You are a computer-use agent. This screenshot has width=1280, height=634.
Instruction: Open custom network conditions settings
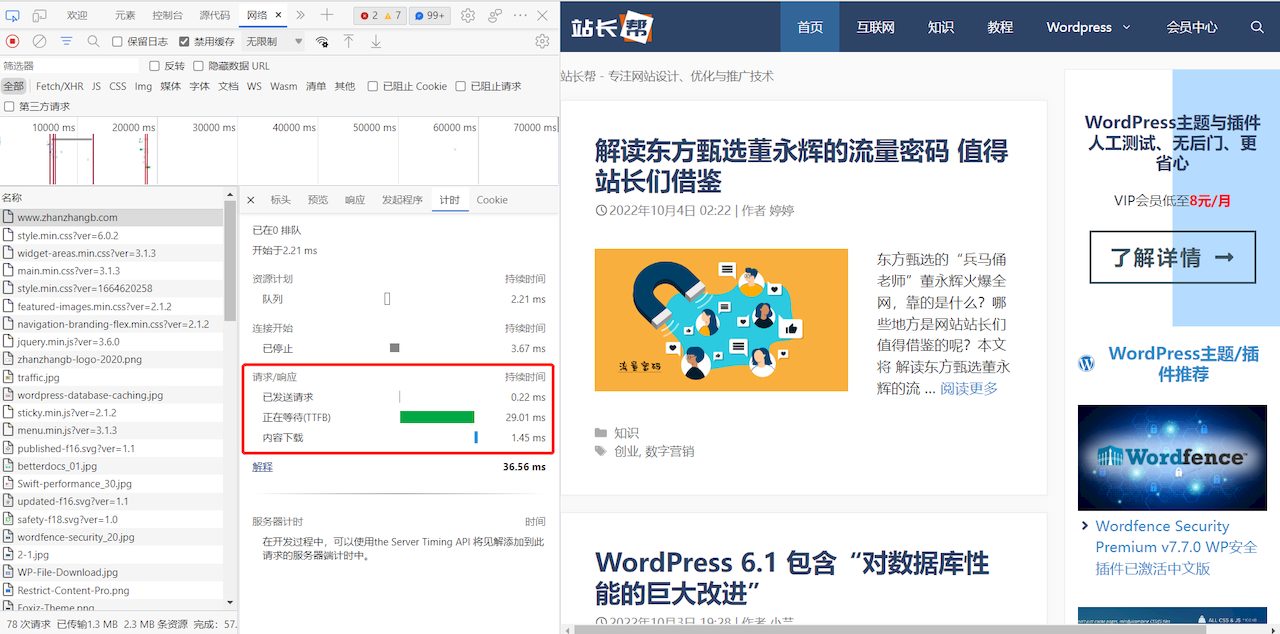point(322,42)
